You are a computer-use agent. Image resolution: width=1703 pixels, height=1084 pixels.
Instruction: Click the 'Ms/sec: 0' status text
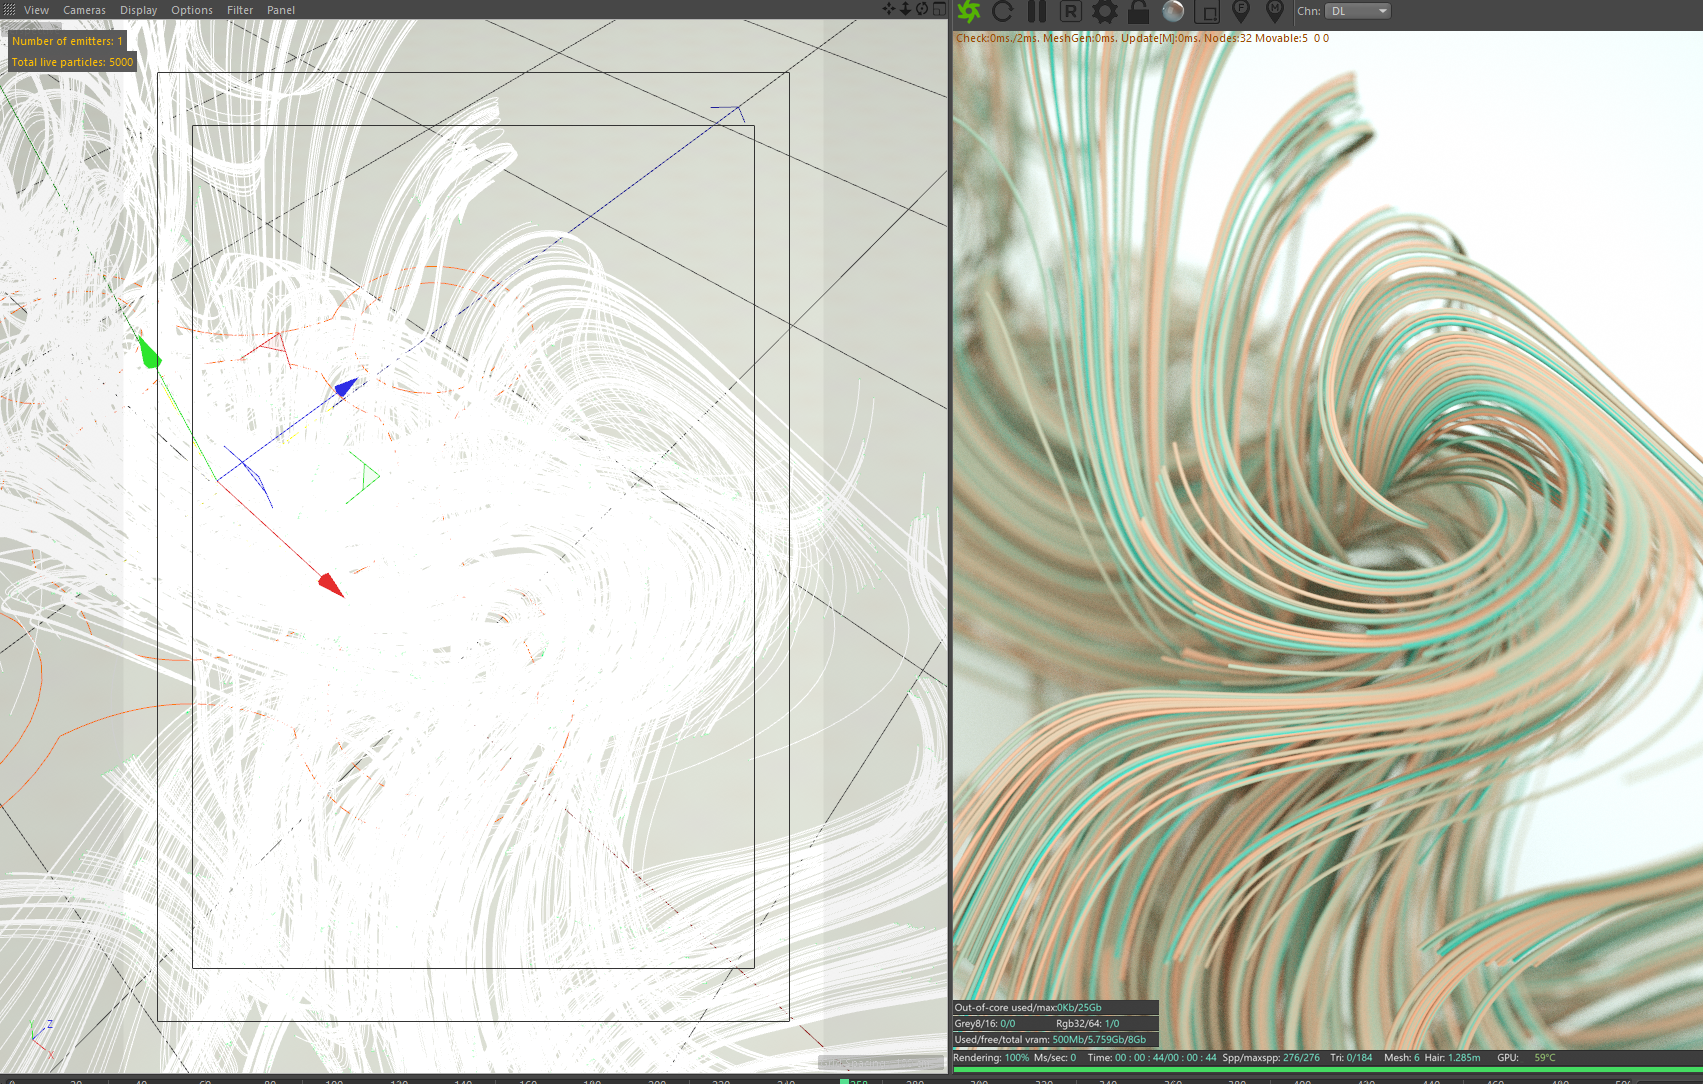pyautogui.click(x=1055, y=1057)
